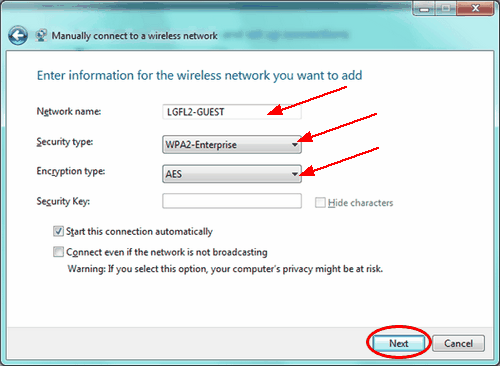500x366 pixels.
Task: Click the 'Security Key:' label
Action: click(63, 201)
